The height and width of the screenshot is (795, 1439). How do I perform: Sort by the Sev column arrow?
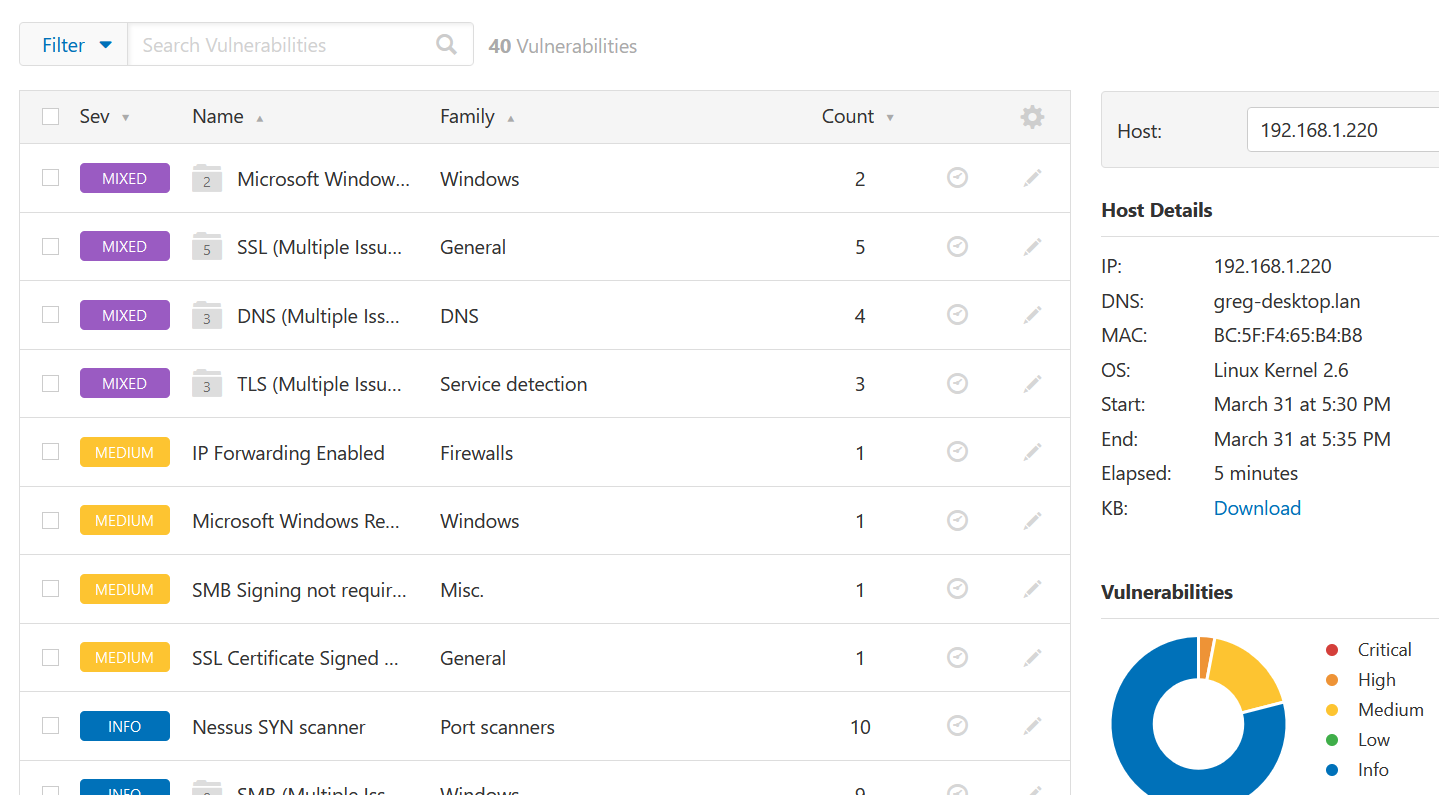coord(125,118)
